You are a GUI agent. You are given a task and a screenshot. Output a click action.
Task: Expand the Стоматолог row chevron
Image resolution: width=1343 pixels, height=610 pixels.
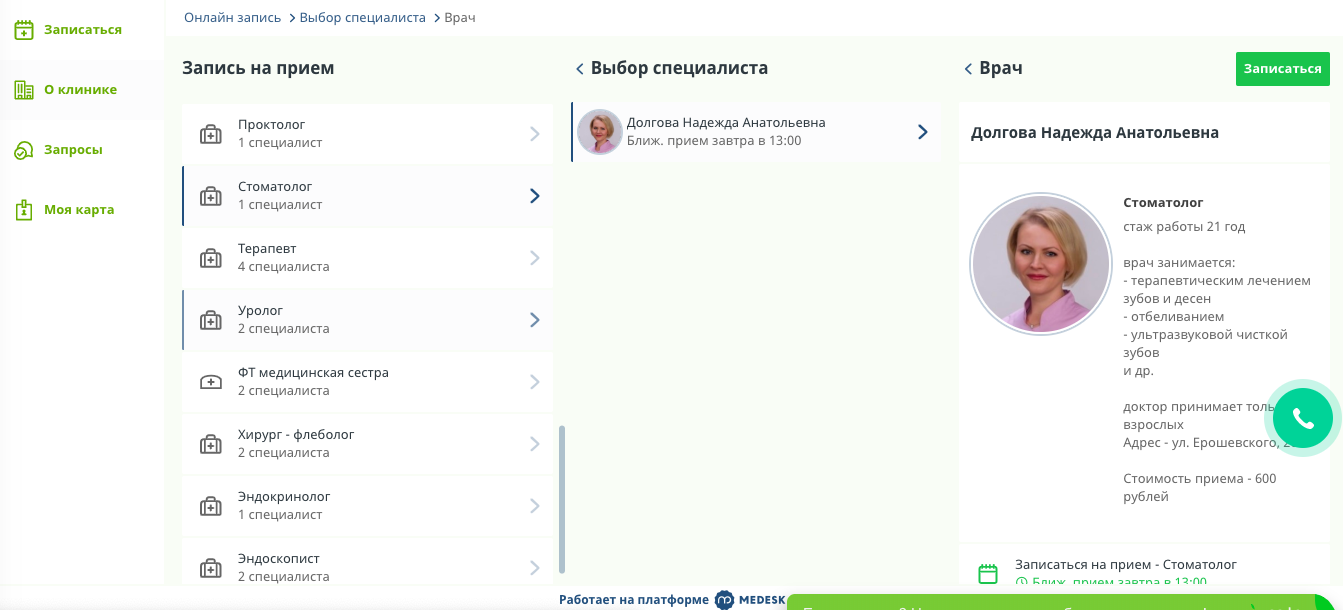[535, 196]
